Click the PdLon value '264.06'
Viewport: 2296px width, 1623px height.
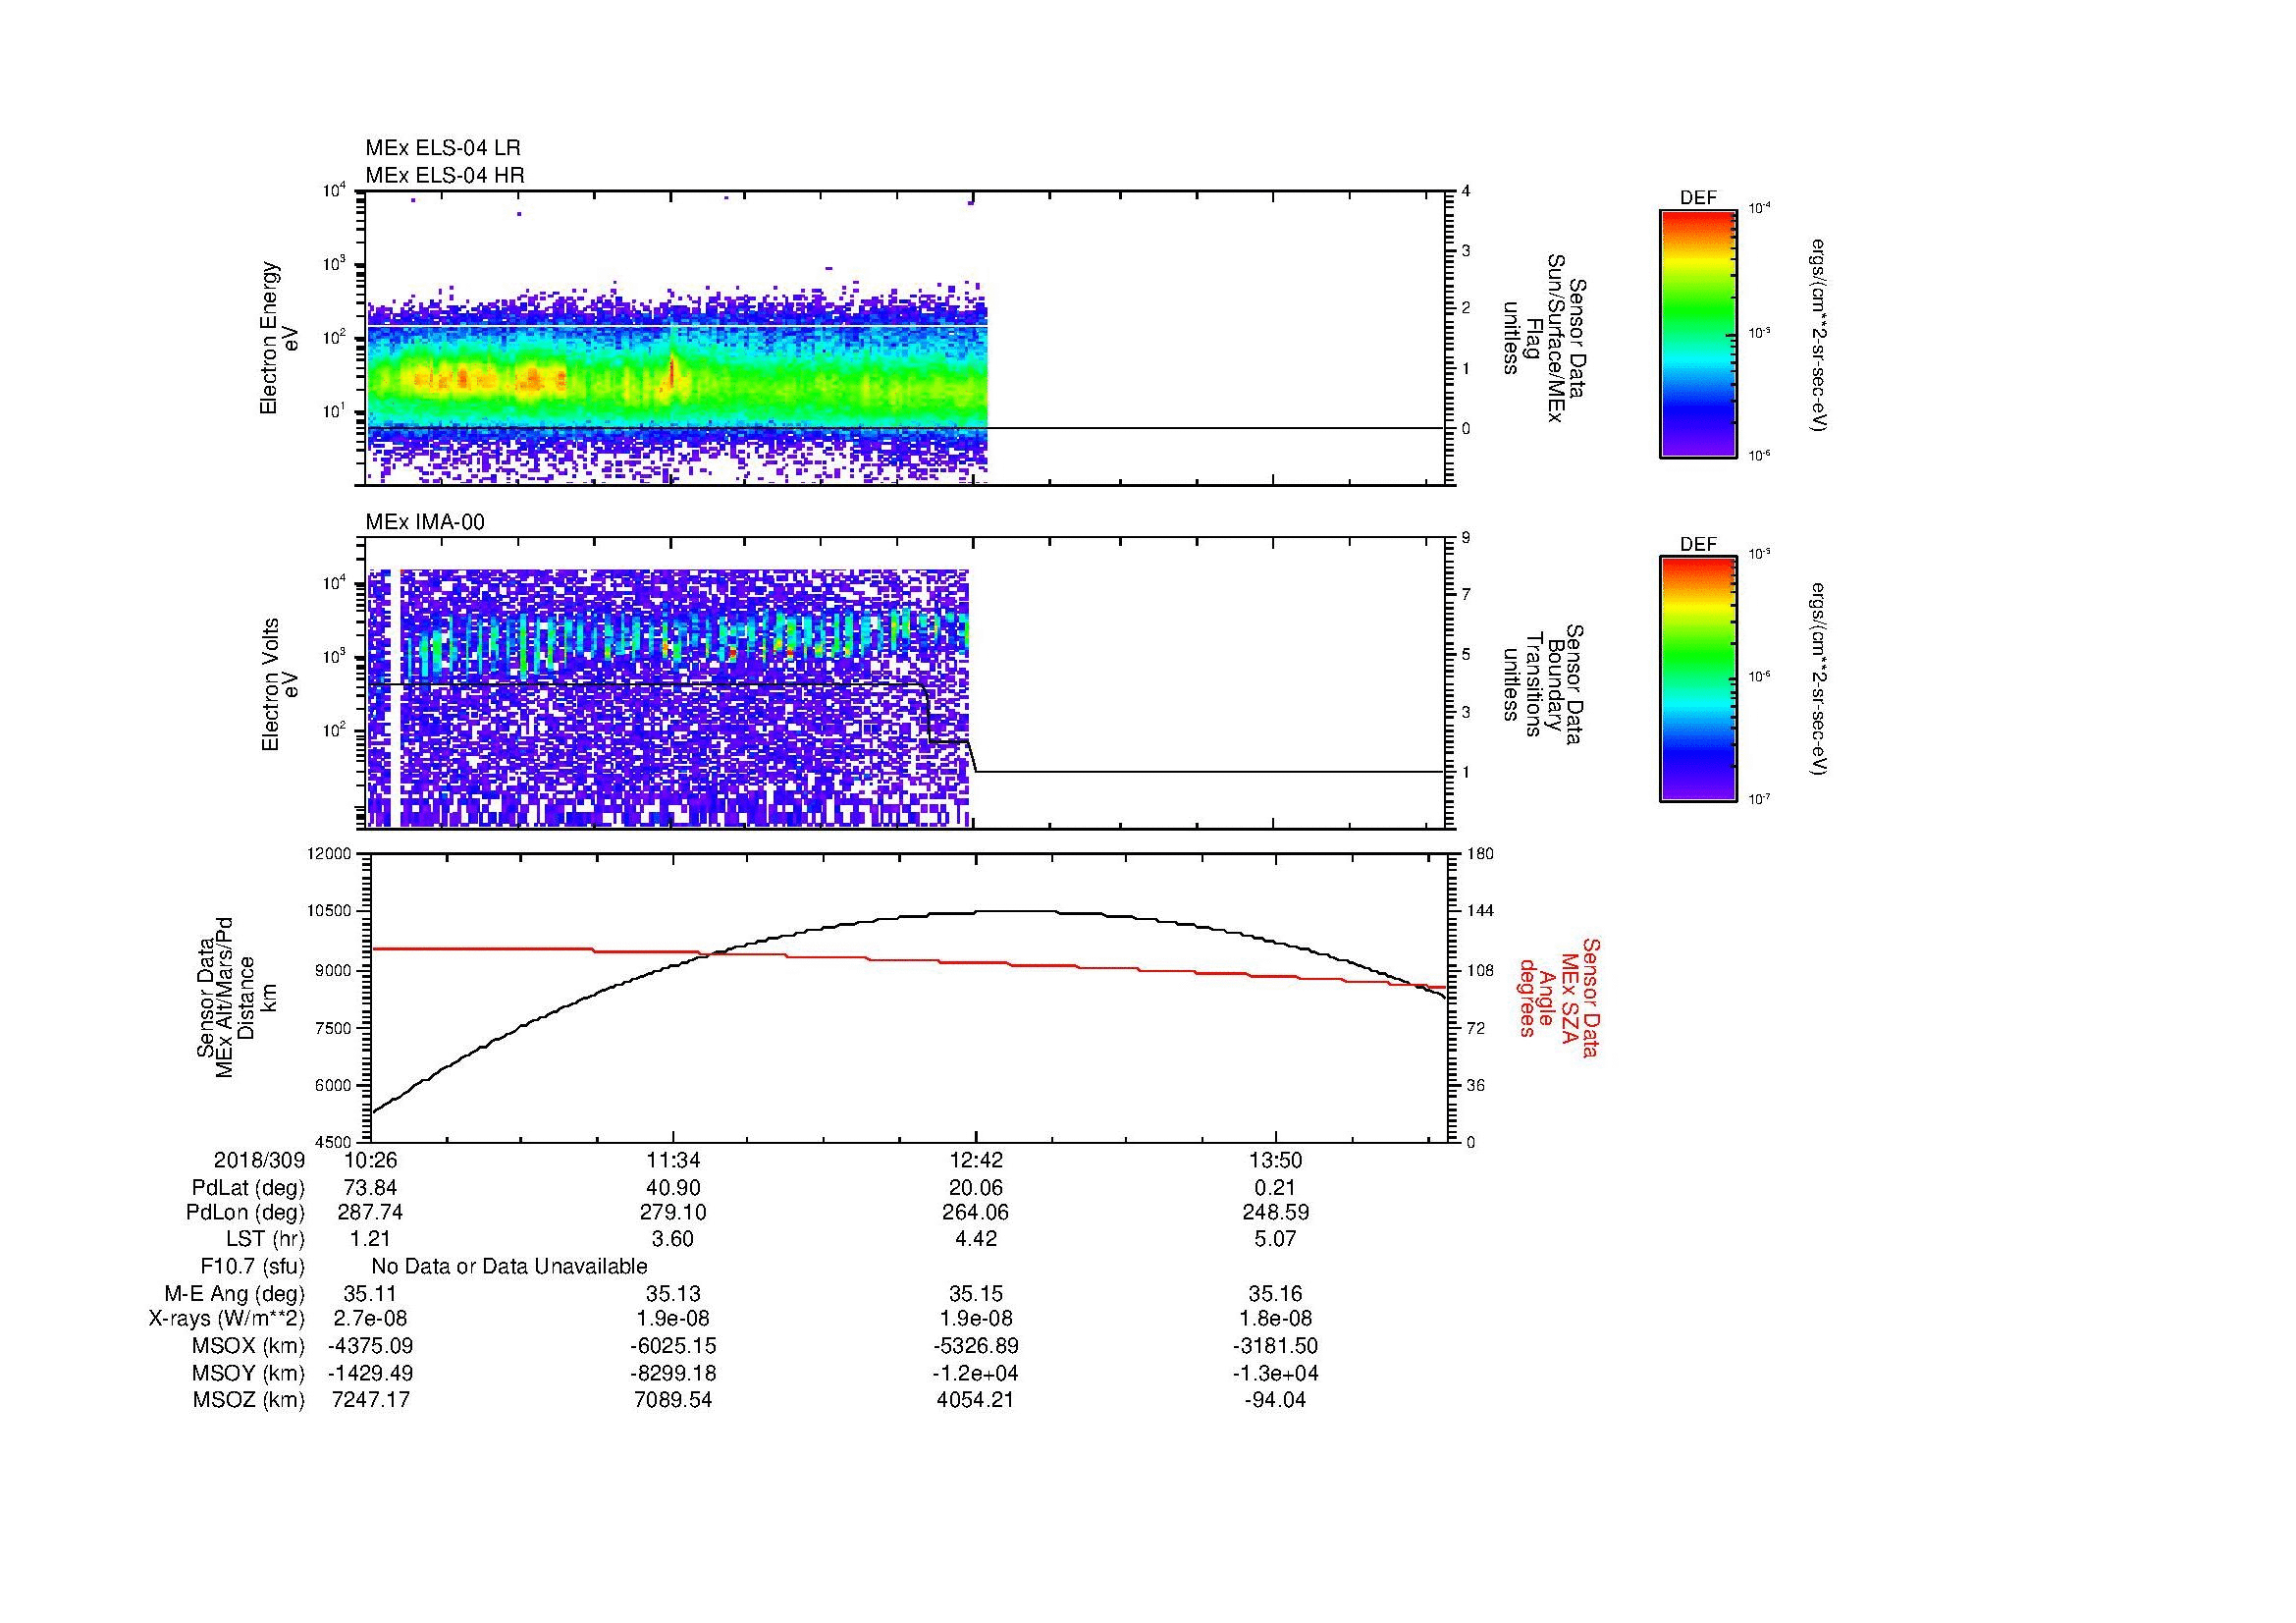tap(975, 1213)
